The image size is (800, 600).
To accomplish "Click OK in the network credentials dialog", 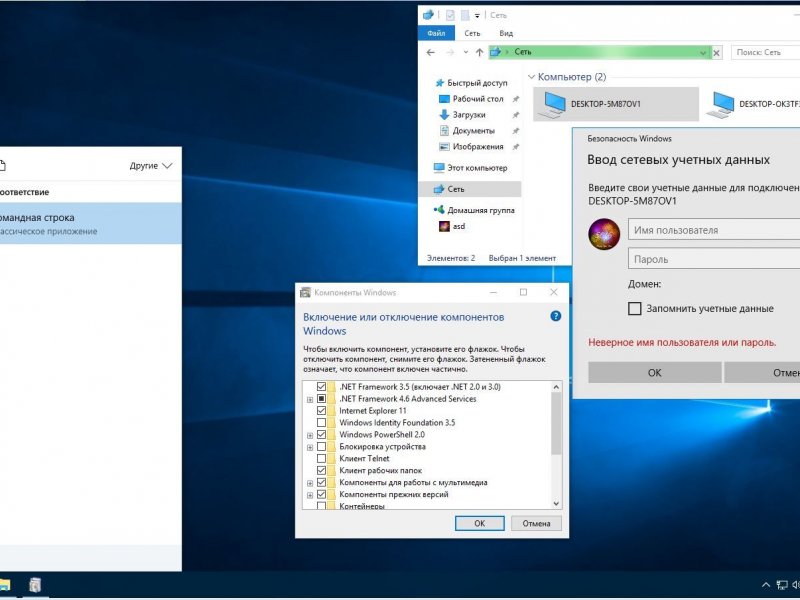I will tap(655, 372).
